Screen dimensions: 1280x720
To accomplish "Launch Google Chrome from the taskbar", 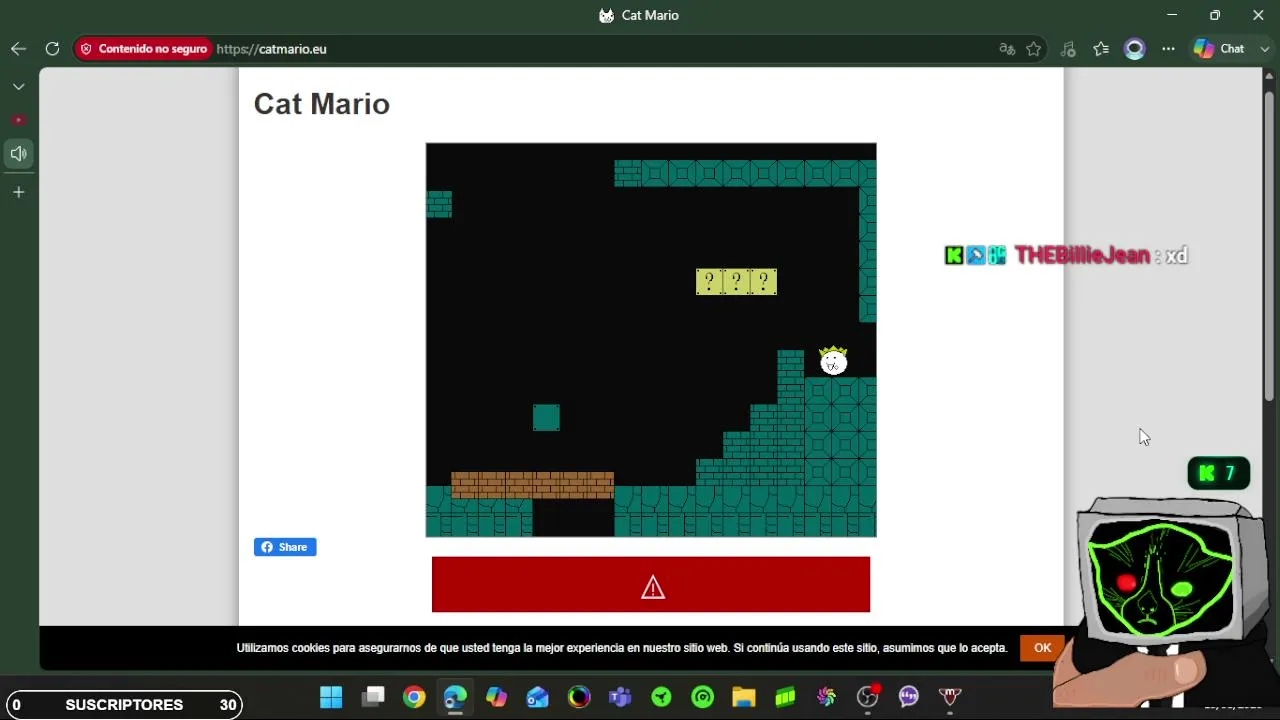I will (414, 697).
